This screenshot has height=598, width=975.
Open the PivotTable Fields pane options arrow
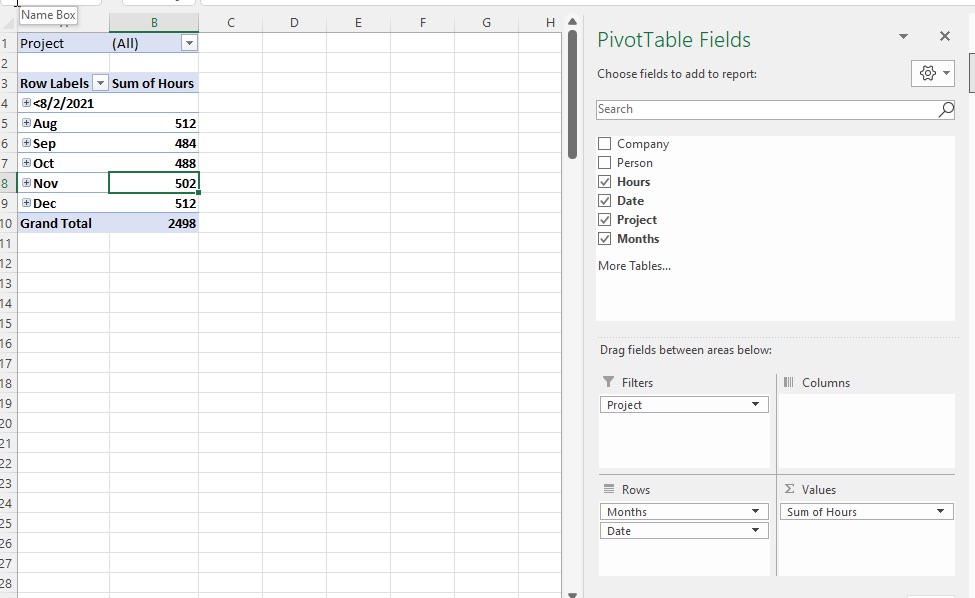tap(902, 36)
